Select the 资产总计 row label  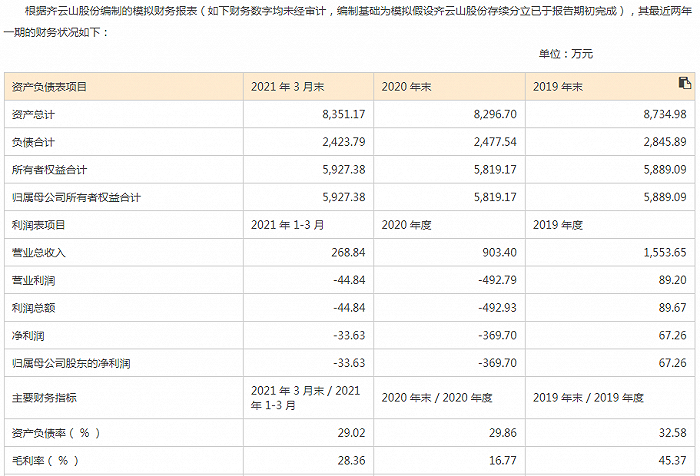tap(32, 115)
